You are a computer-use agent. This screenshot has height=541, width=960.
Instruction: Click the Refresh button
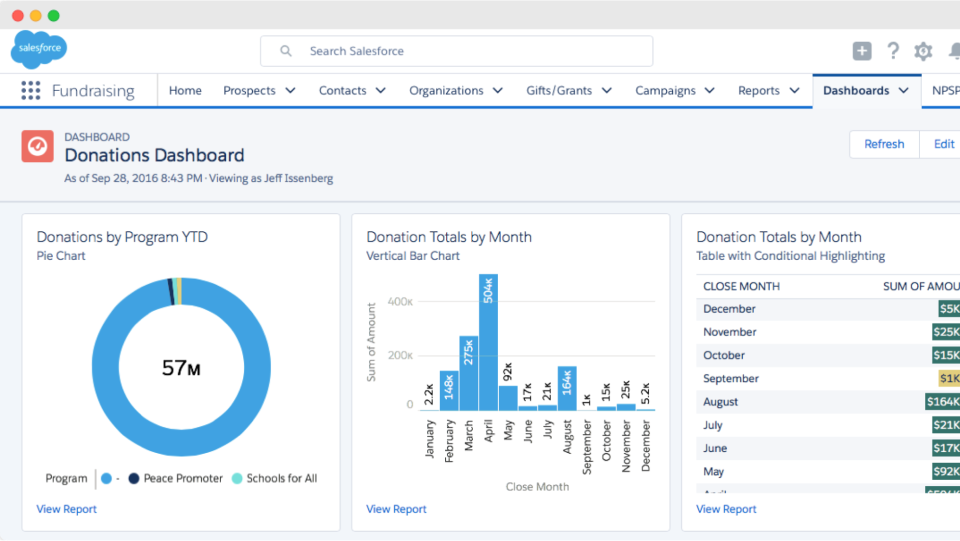click(884, 144)
